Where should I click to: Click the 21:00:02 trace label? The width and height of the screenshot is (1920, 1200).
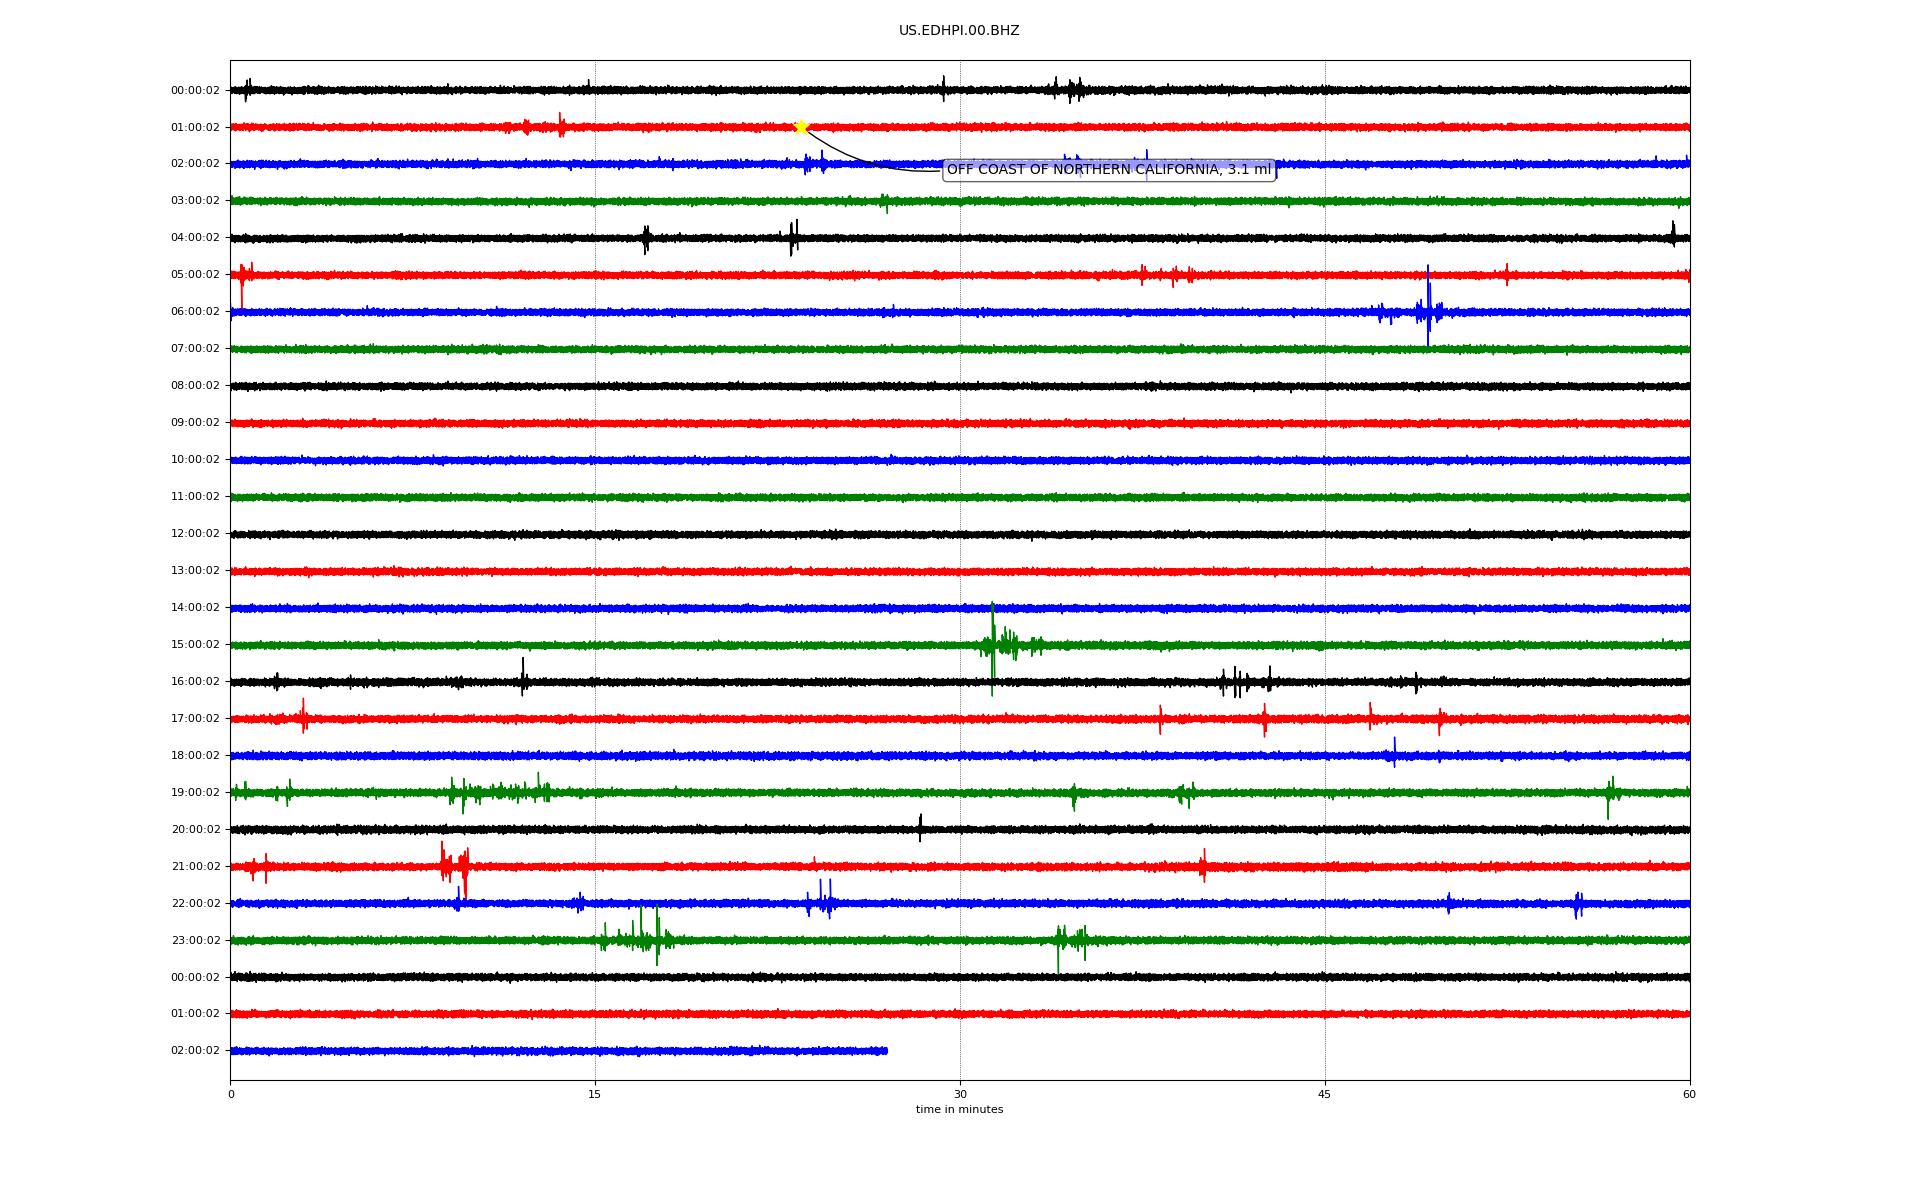[x=195, y=867]
